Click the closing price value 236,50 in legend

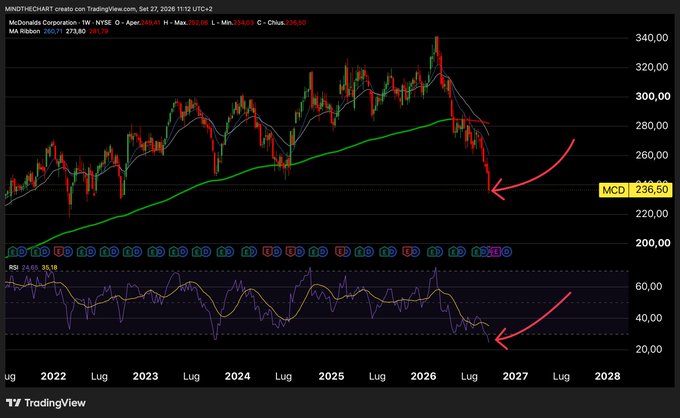point(295,23)
